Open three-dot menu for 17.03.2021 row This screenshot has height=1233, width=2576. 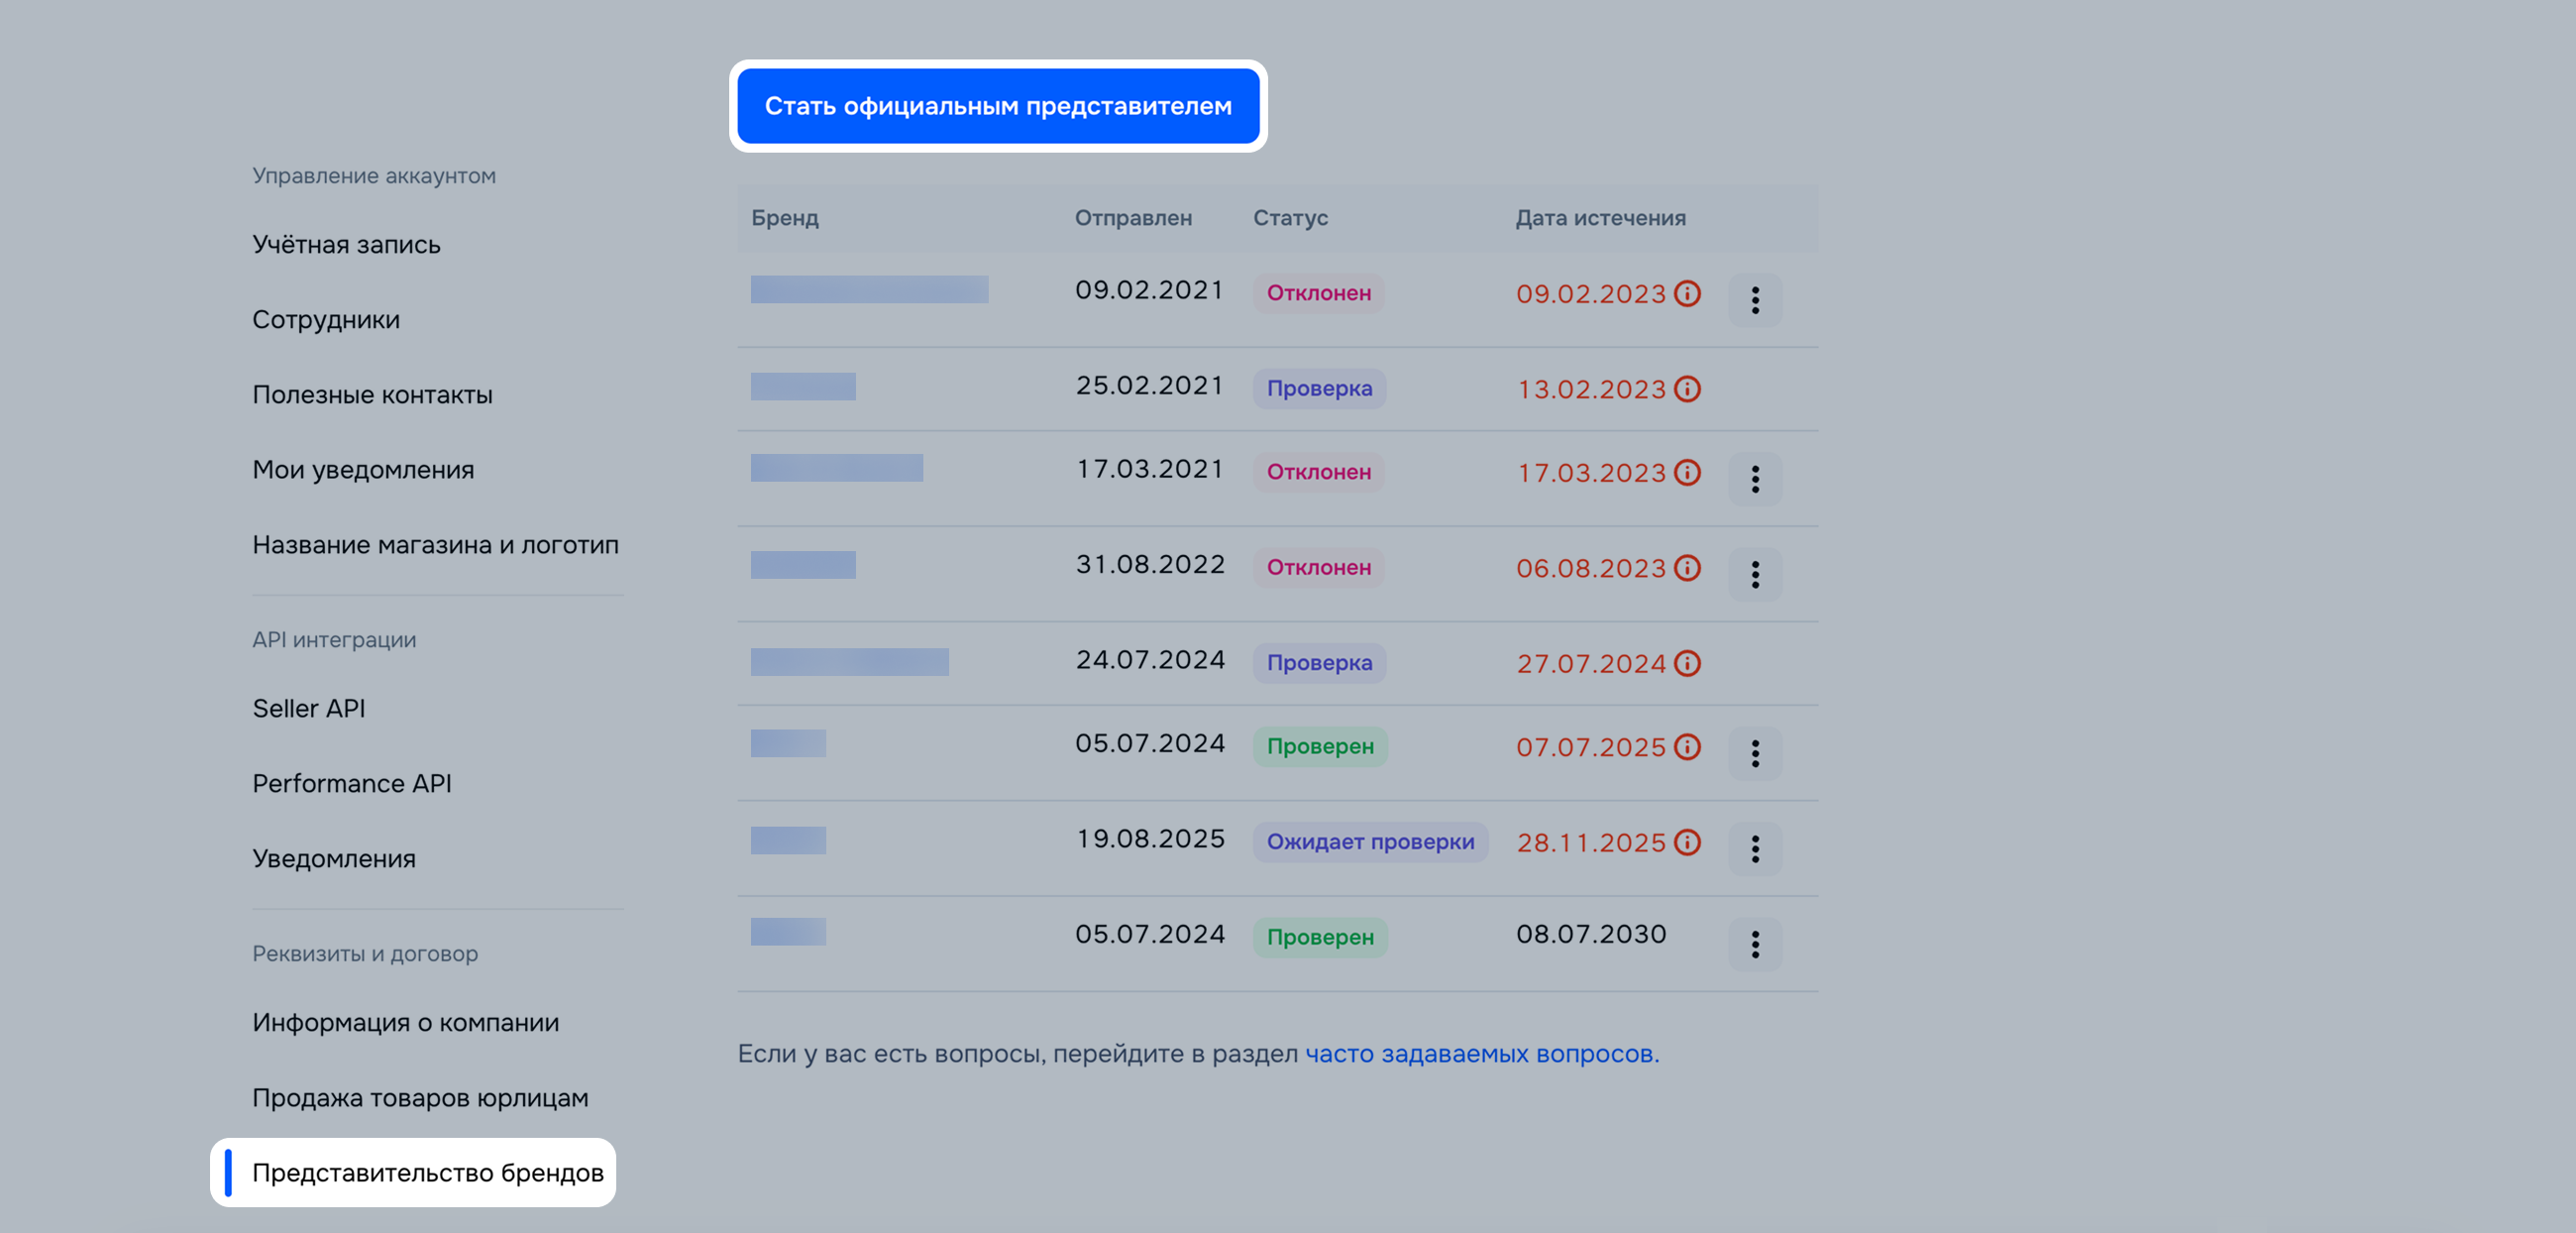[1755, 479]
